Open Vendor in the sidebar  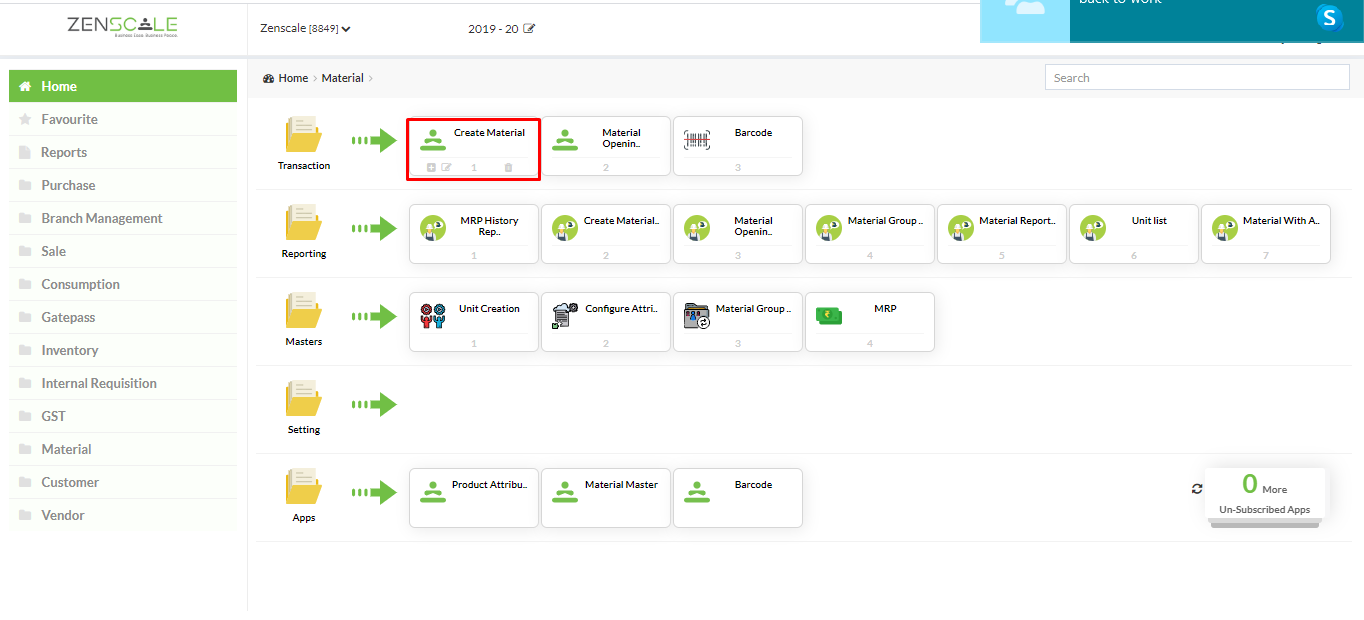(123, 515)
